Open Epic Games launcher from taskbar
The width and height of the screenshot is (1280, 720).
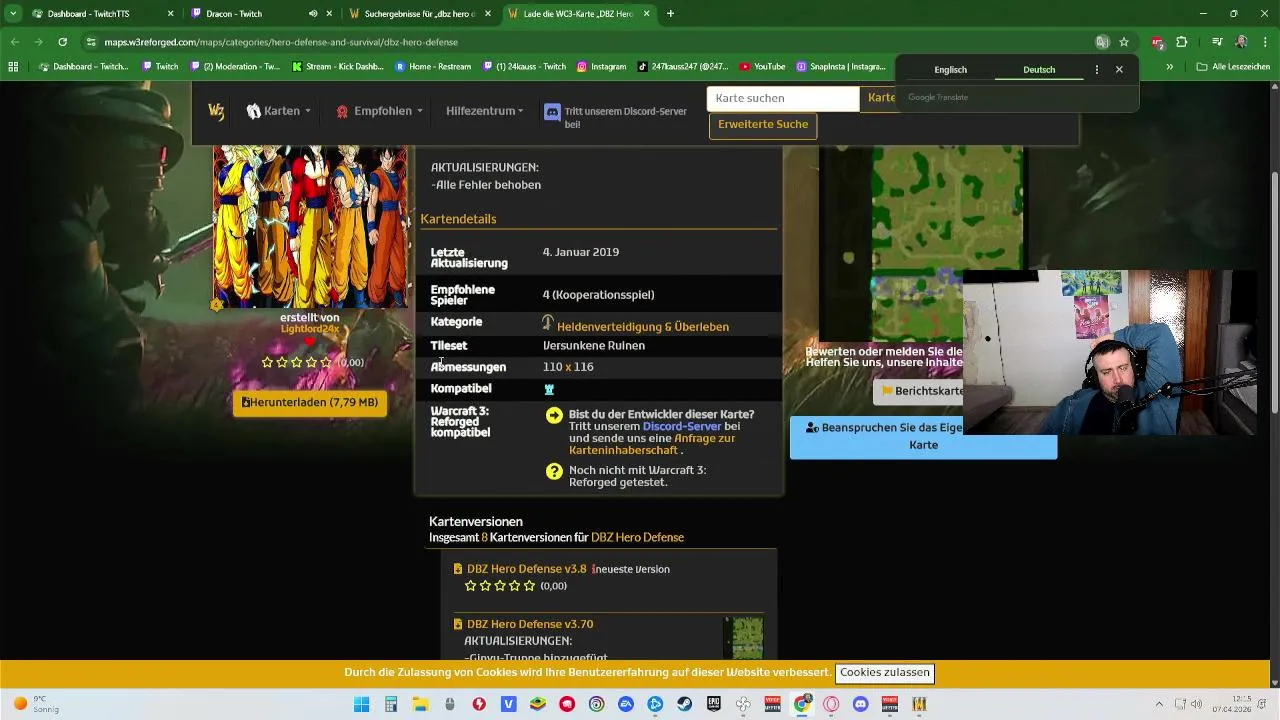713,704
